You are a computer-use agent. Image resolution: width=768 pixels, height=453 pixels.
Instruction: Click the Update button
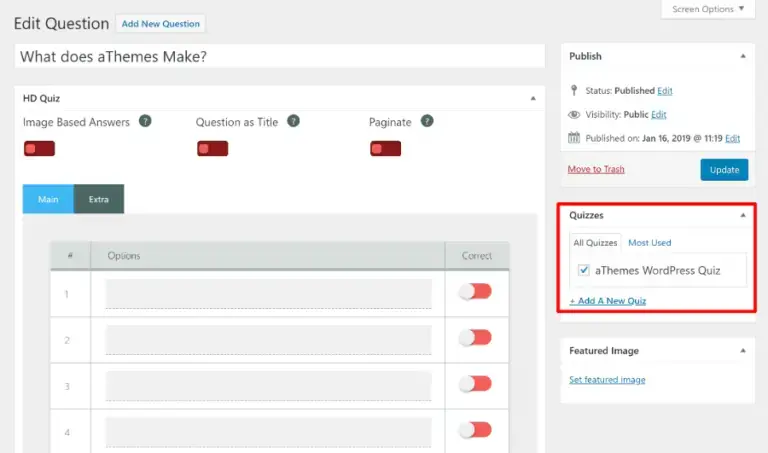[724, 169]
